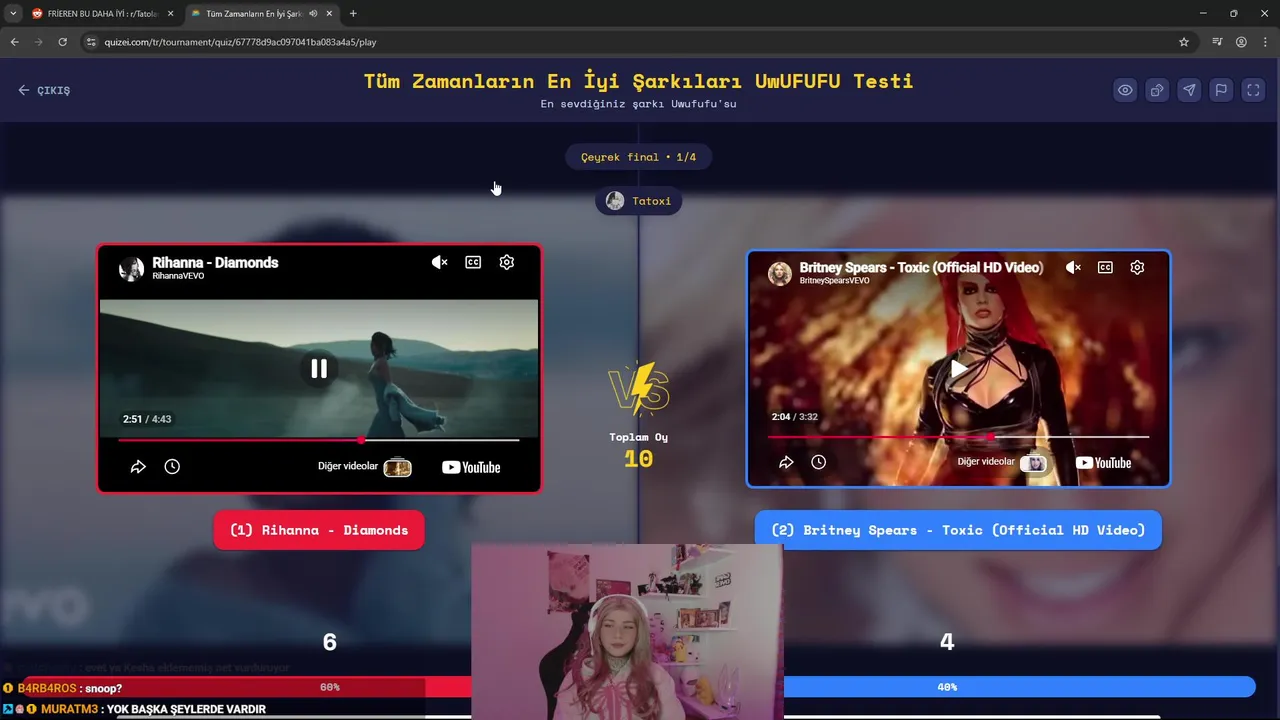Share the Rihanna Diamonds video

138,467
